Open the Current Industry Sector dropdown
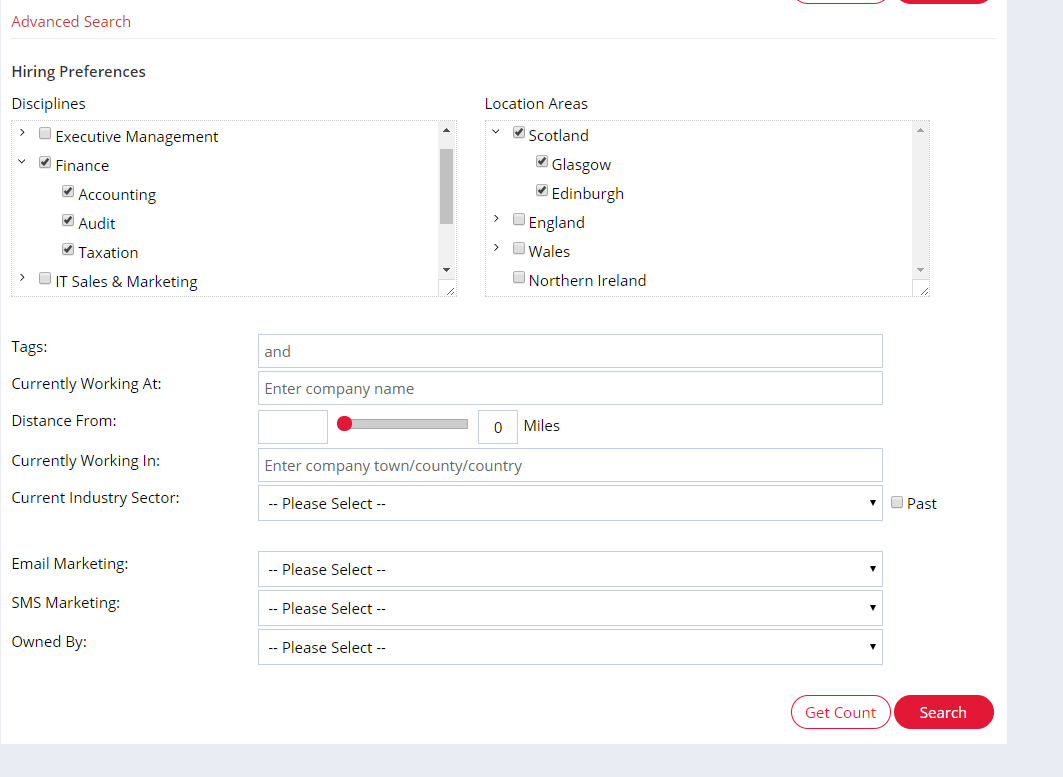 click(570, 504)
